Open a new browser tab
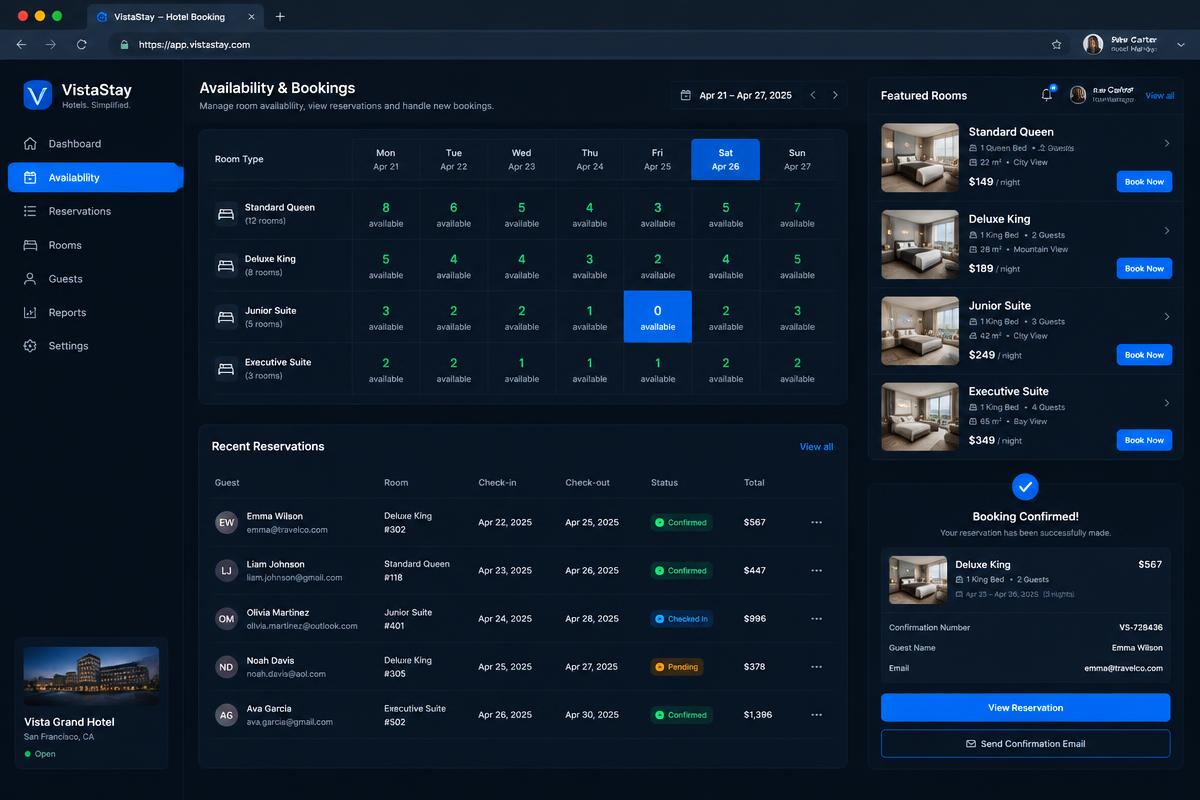Screen dimensions: 1200x800 tap(280, 16)
